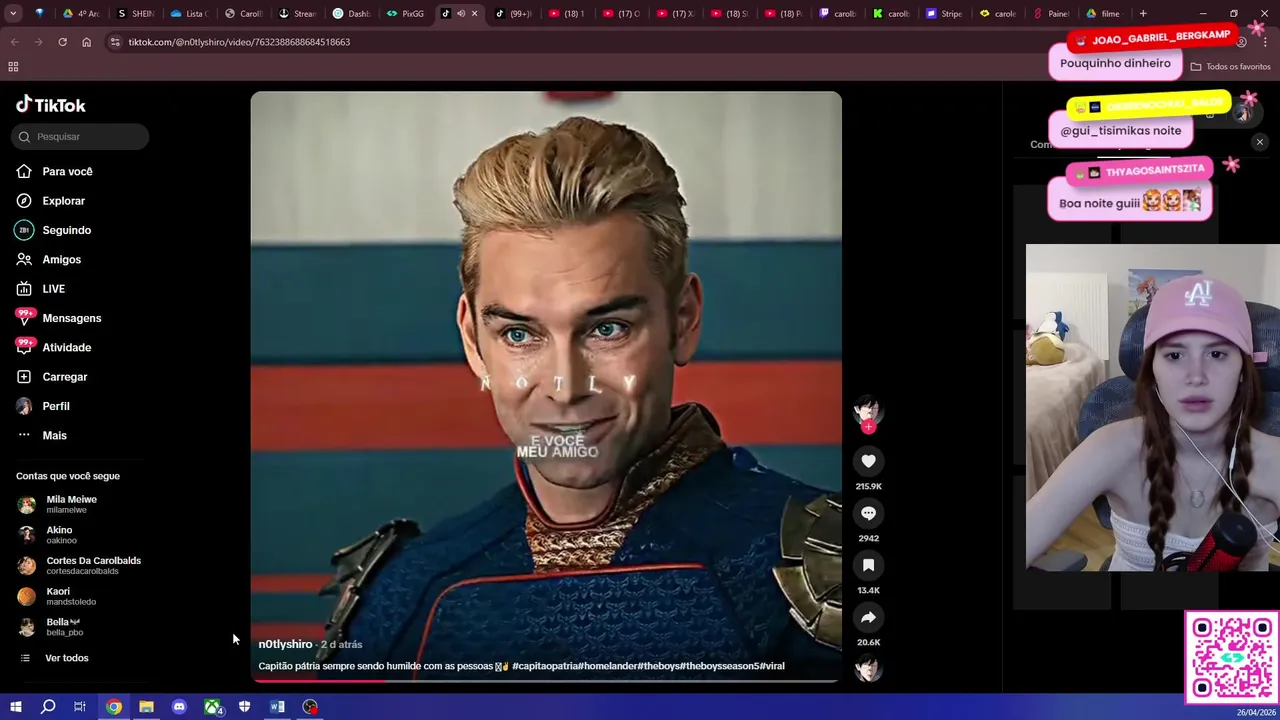Screen dimensions: 1280x720
Task: Open followed account Mila Meiwe
Action: [57, 504]
